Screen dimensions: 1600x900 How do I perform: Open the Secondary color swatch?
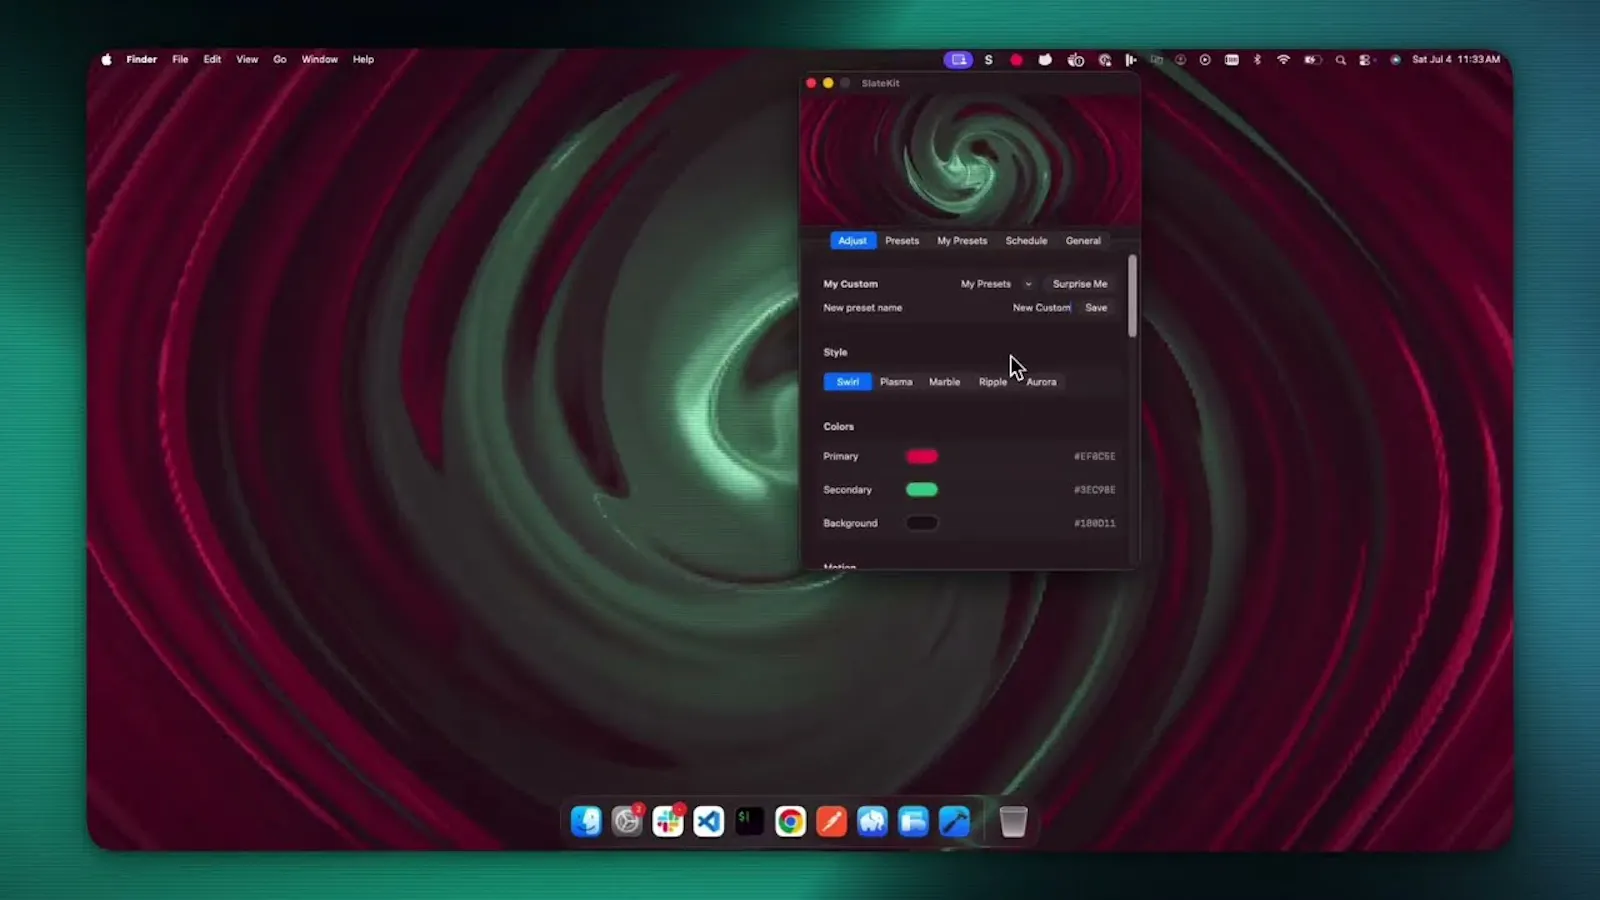[x=921, y=490]
